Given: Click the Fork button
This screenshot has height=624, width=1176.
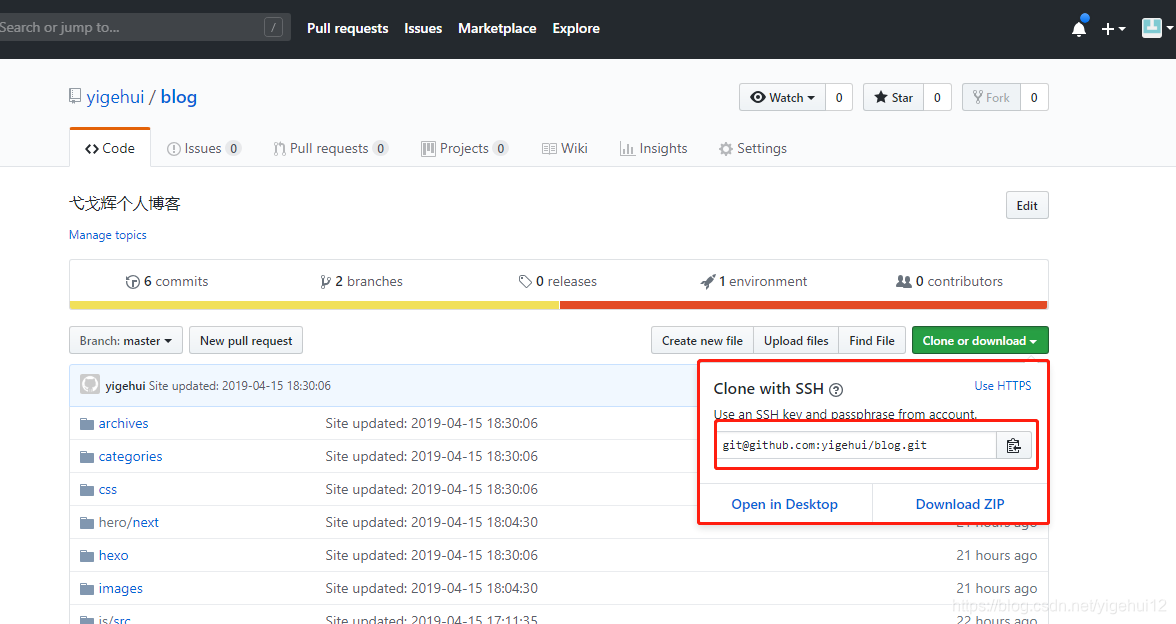Looking at the screenshot, I should (991, 98).
